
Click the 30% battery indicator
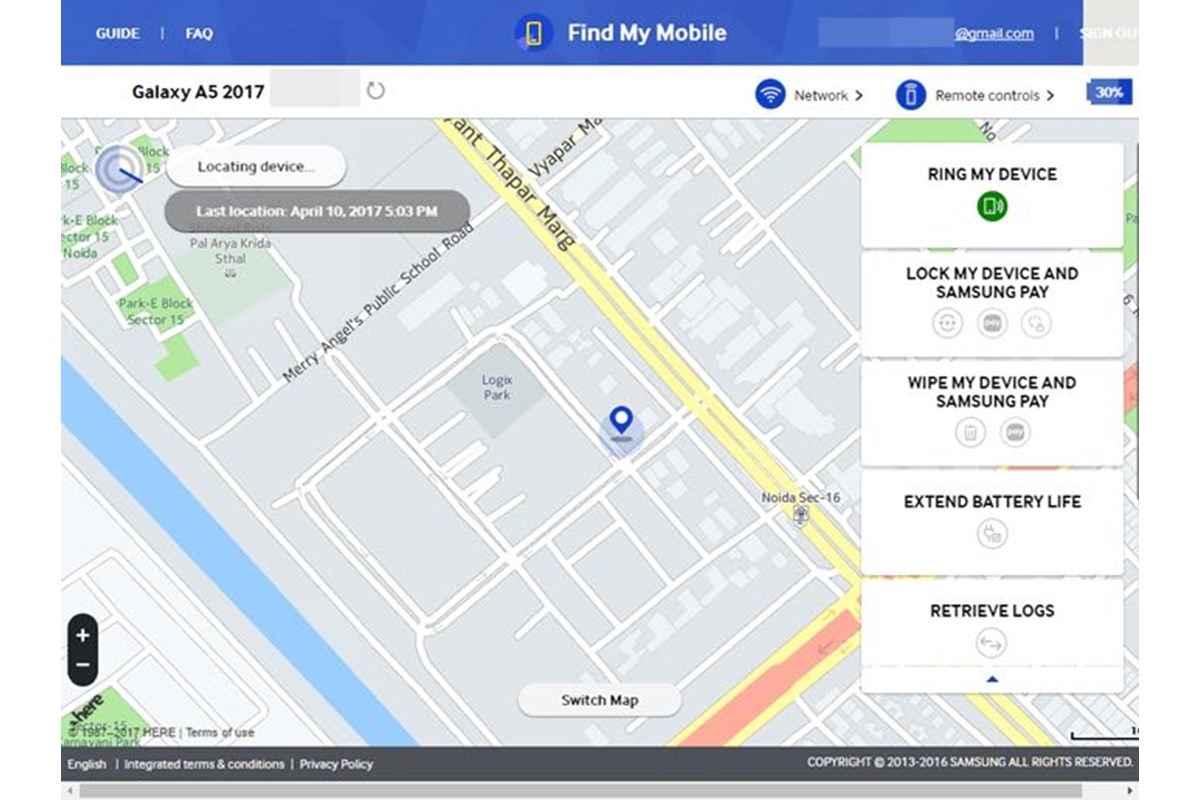(x=1109, y=92)
